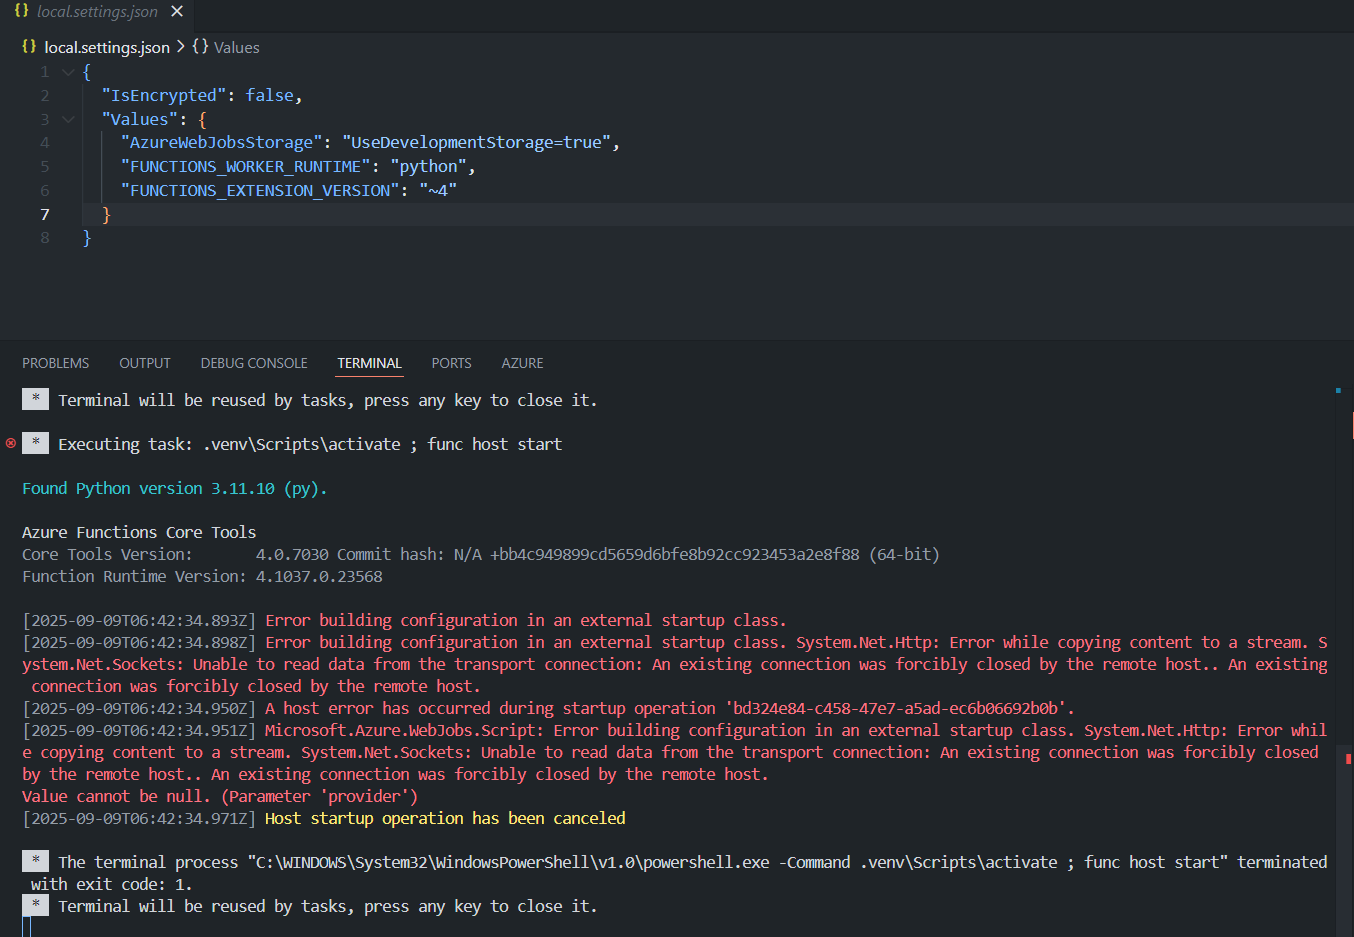1354x937 pixels.
Task: Click 'Values' in the breadcrumb bar
Action: 236,47
